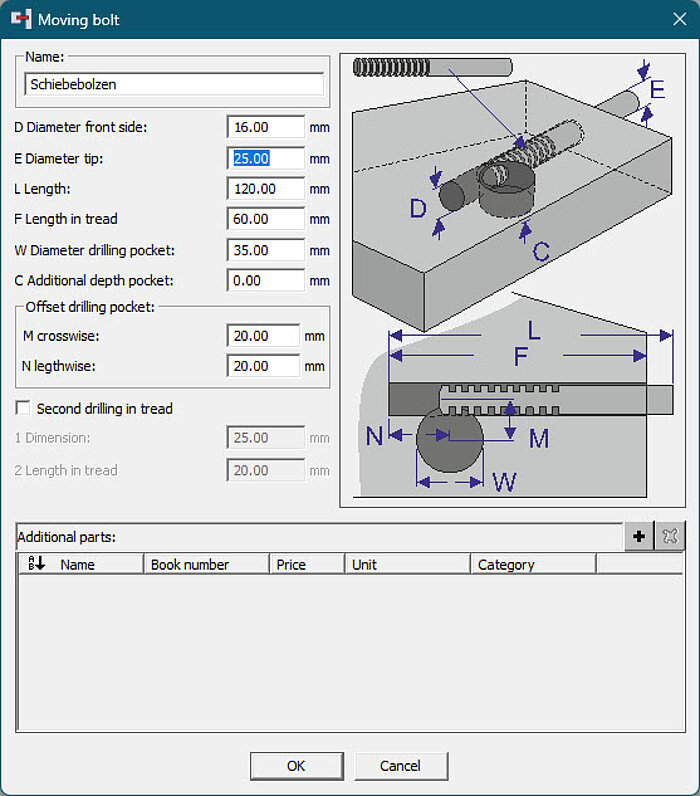
Task: Click the delete additional part icon
Action: pos(670,536)
